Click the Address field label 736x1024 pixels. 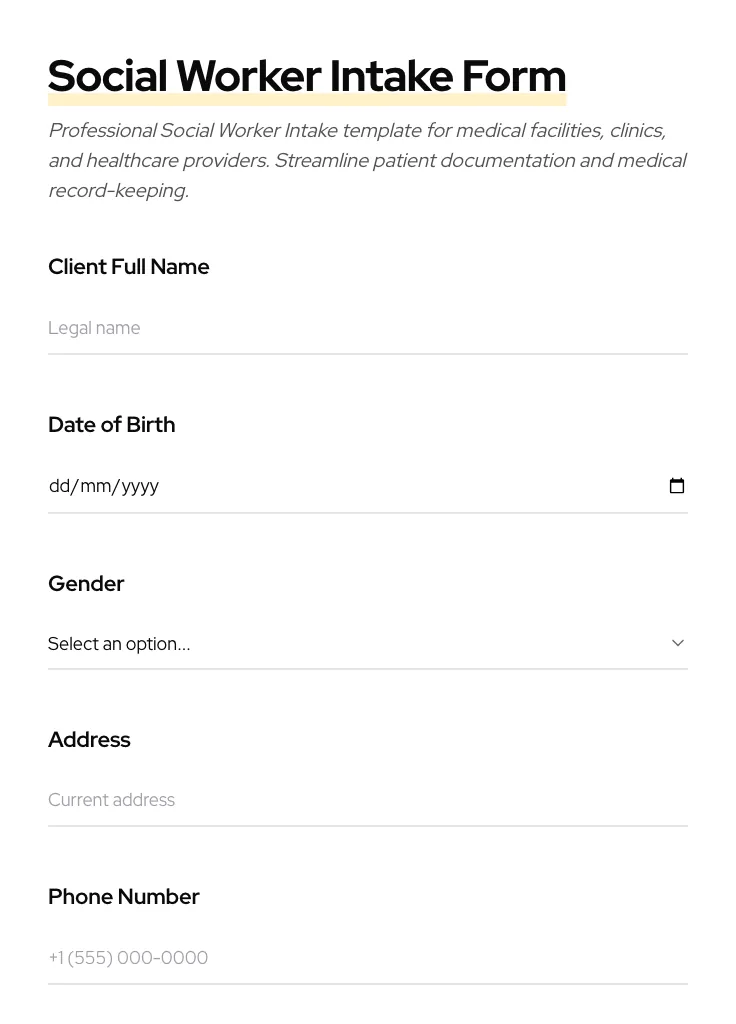pos(89,740)
